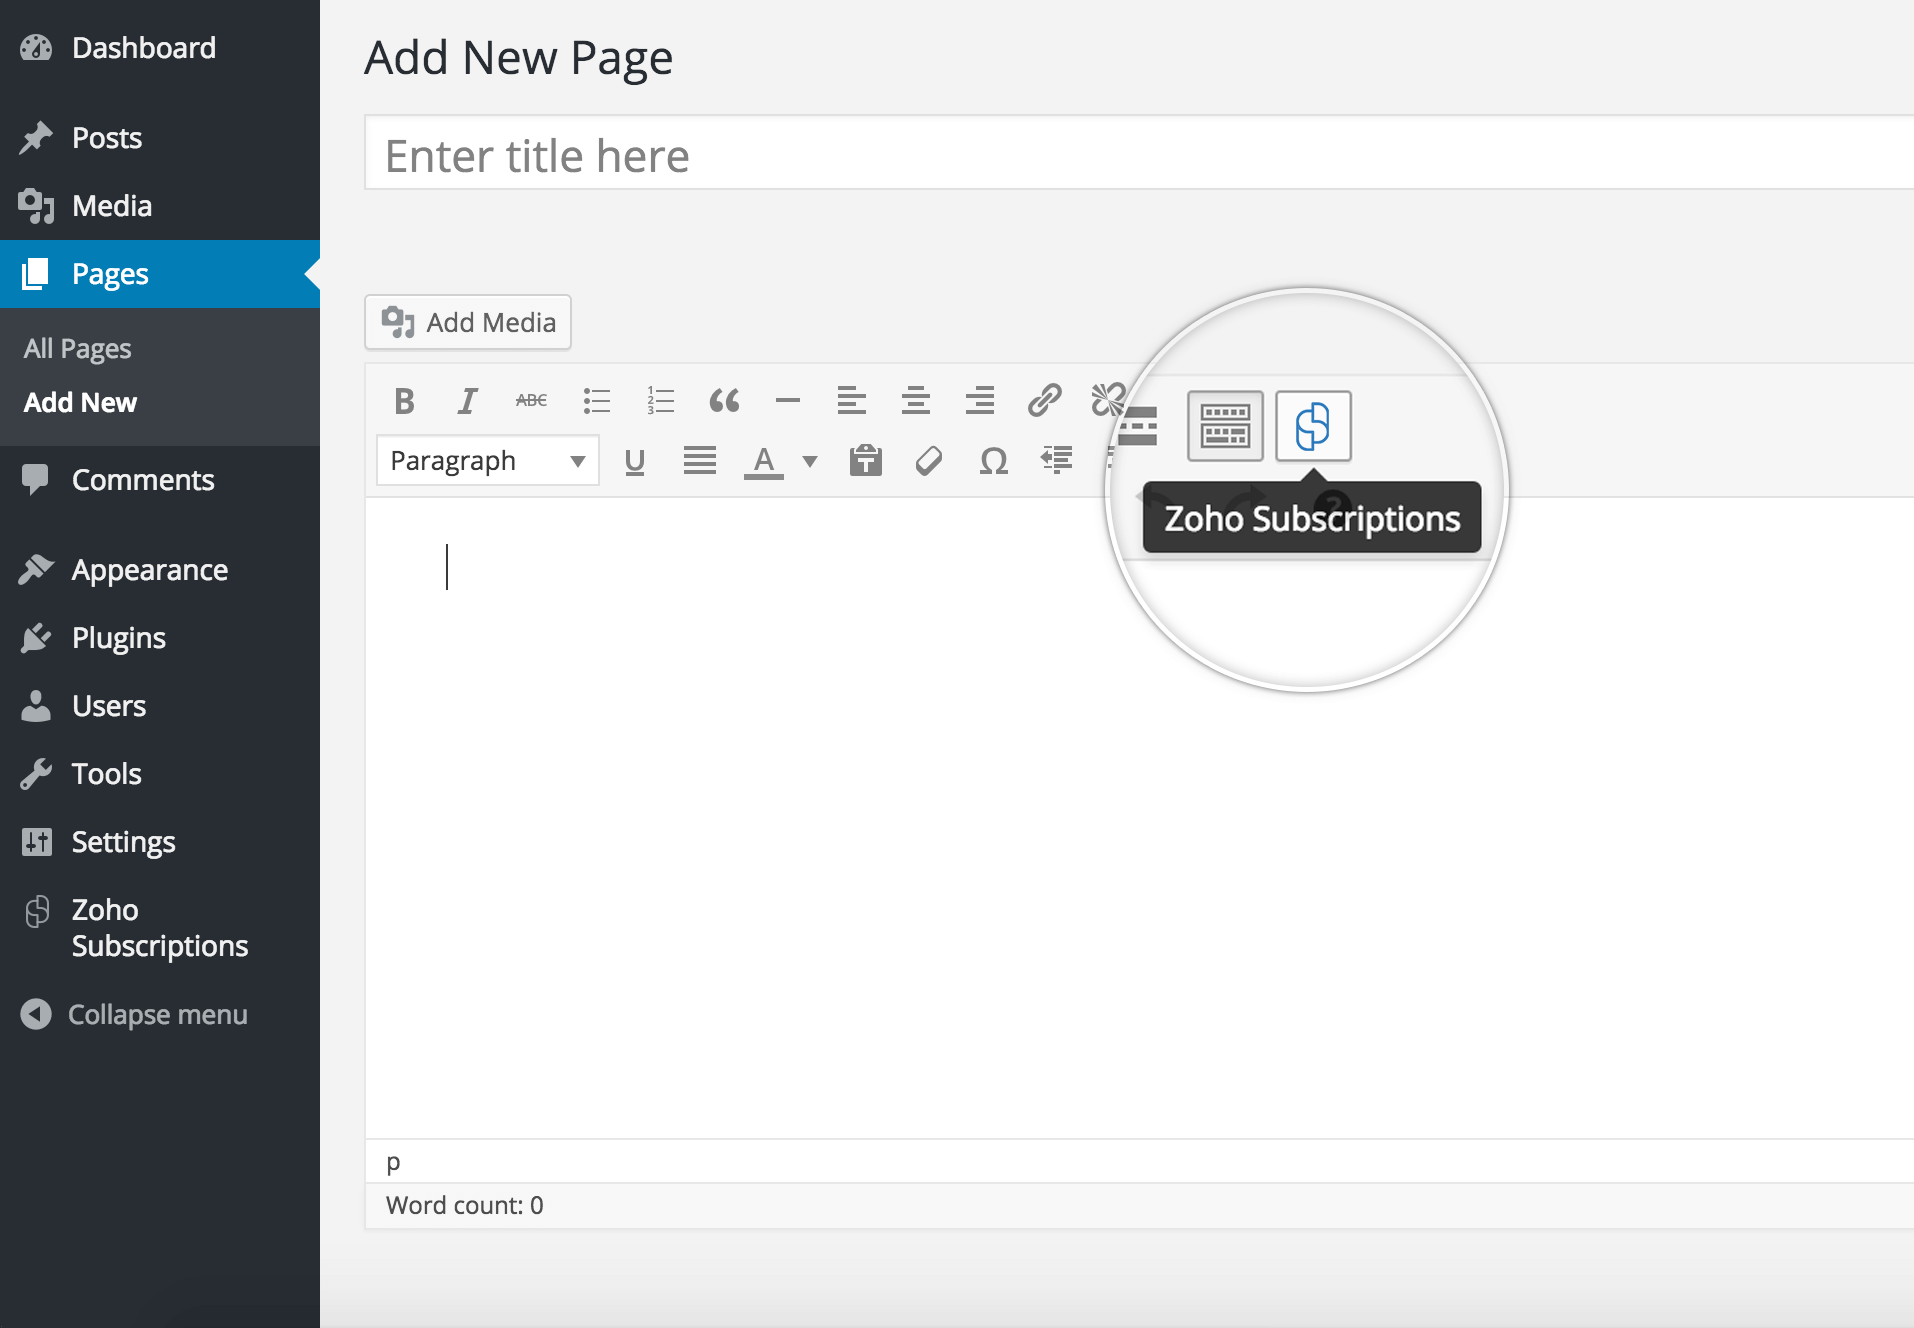Viewport: 1914px width, 1328px height.
Task: Insert a special character with the Omega icon
Action: [993, 461]
